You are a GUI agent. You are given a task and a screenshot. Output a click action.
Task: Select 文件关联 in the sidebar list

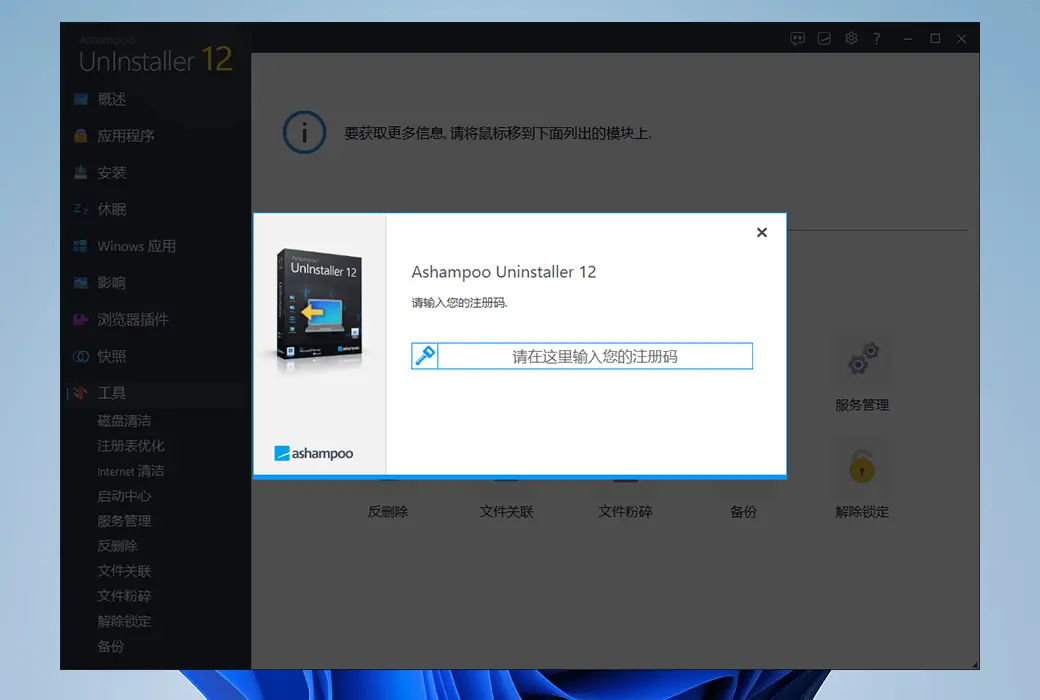(124, 571)
